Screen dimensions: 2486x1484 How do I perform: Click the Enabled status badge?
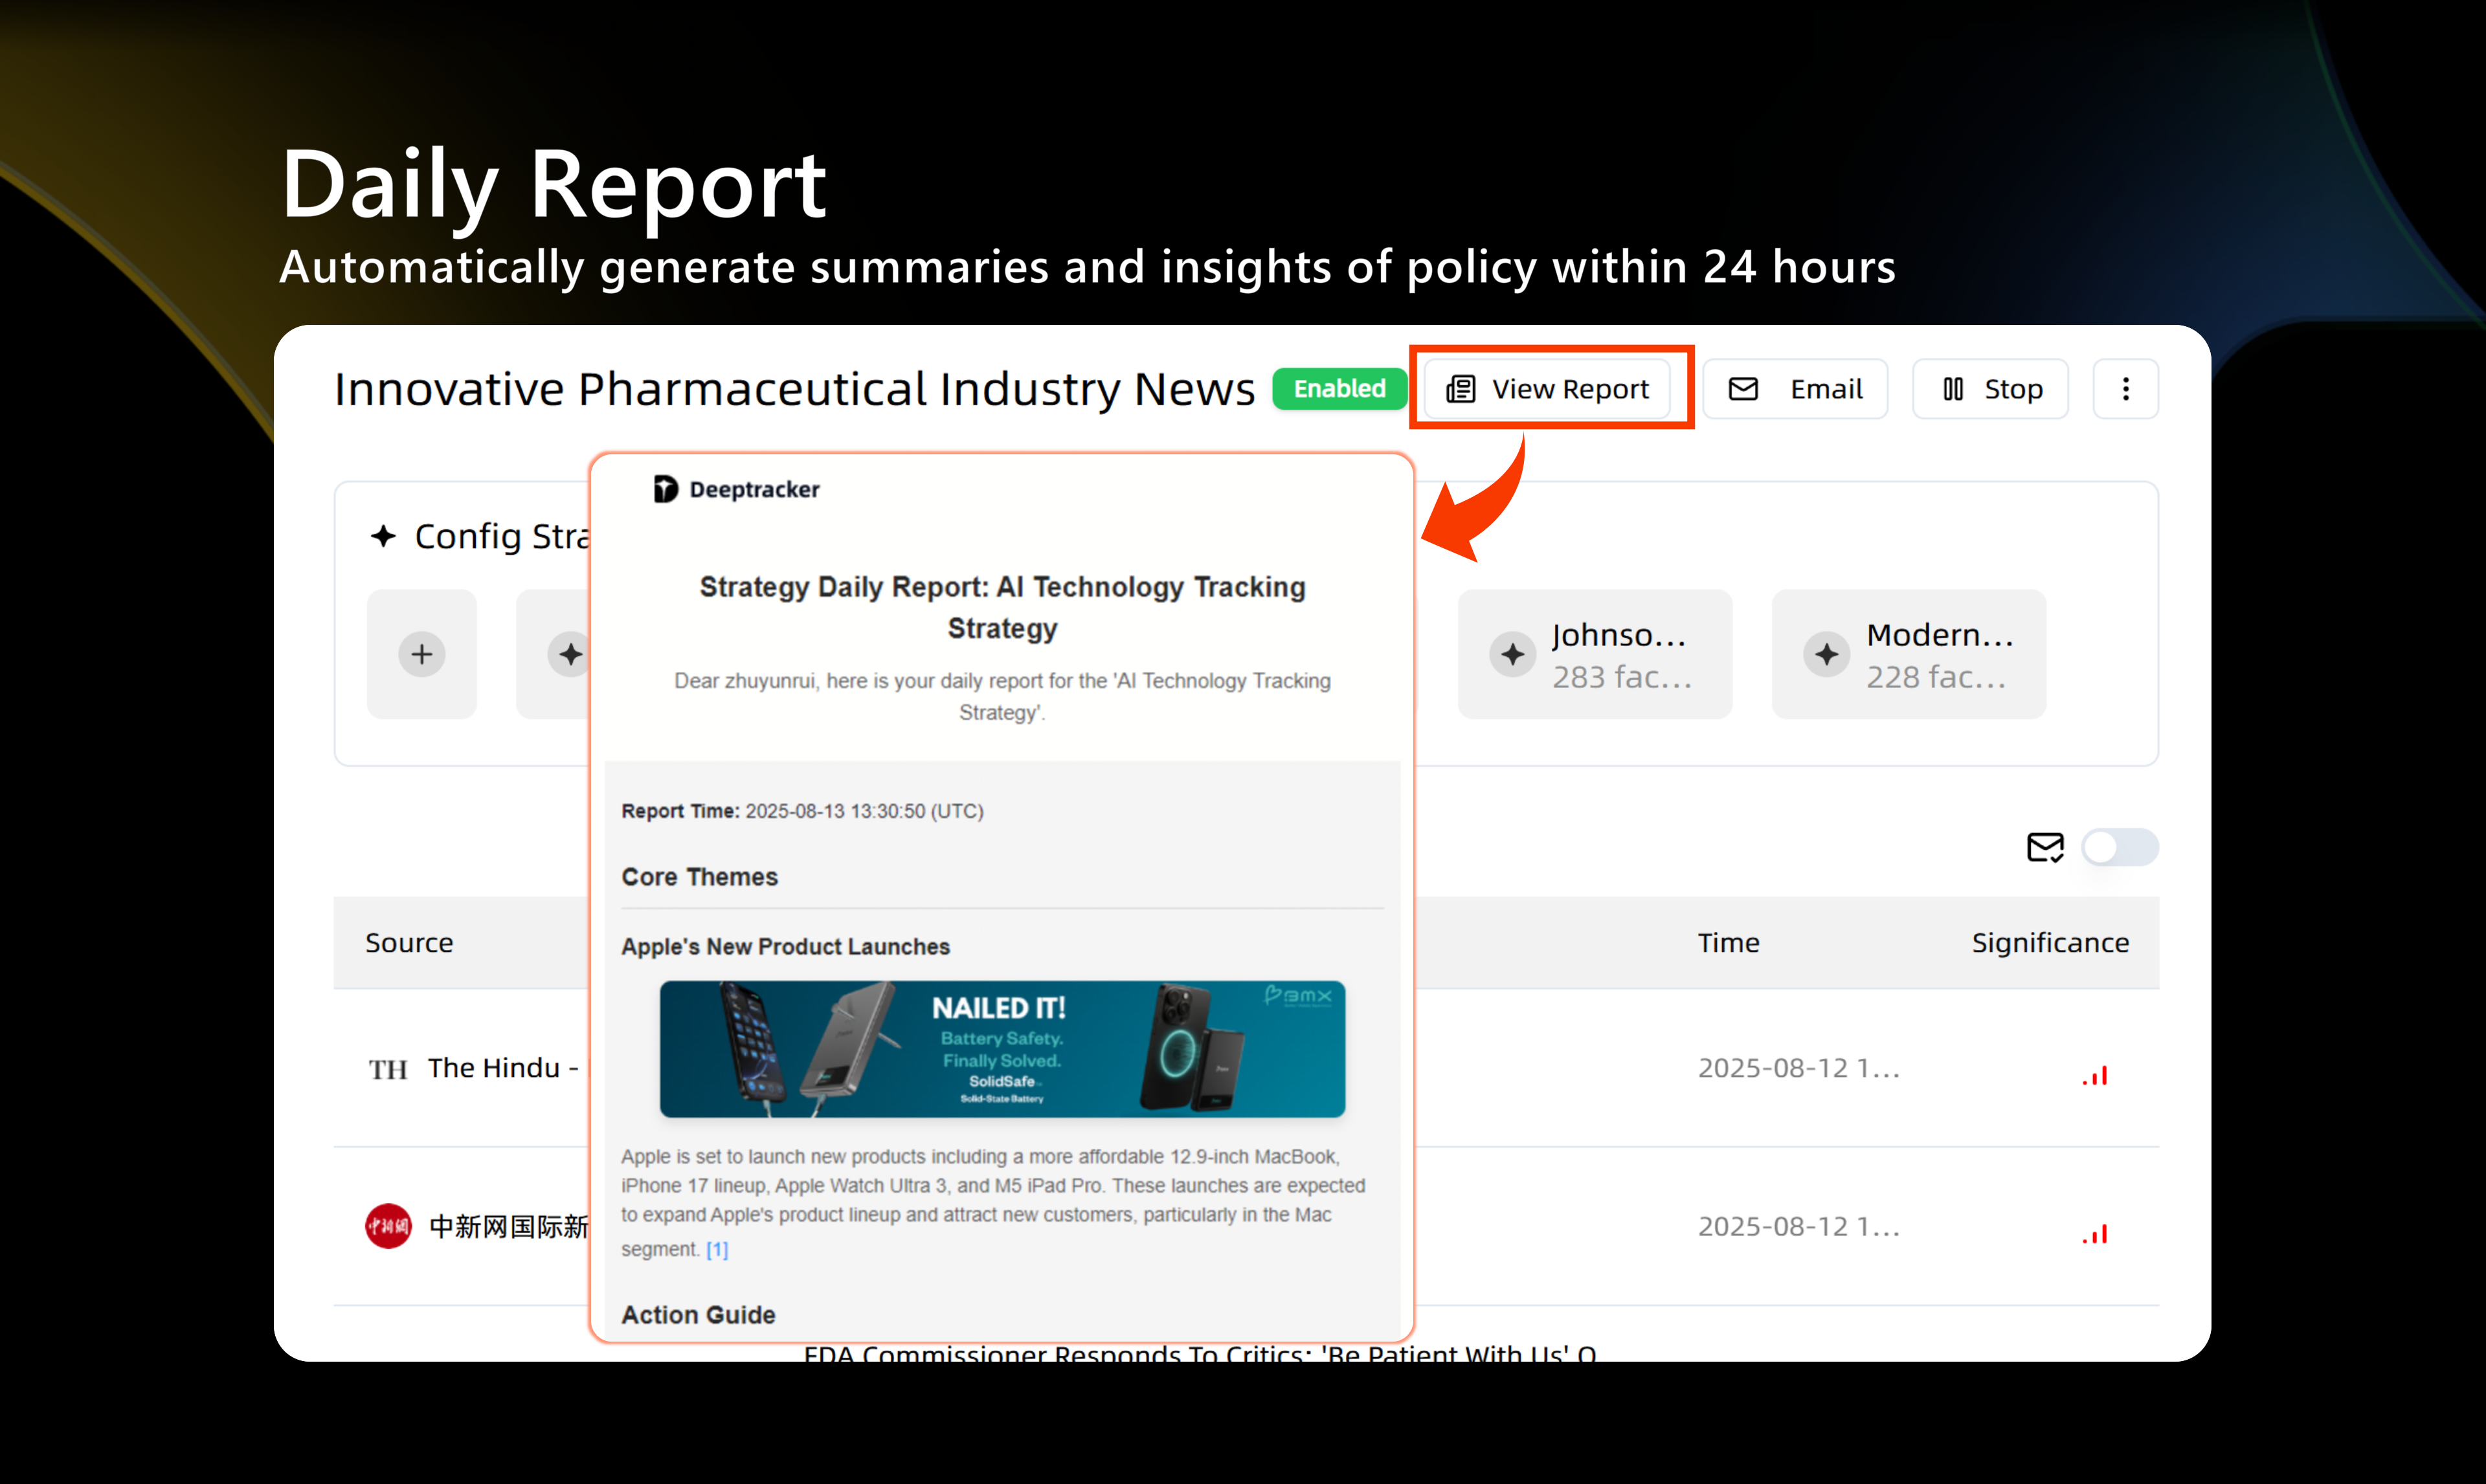(1339, 389)
